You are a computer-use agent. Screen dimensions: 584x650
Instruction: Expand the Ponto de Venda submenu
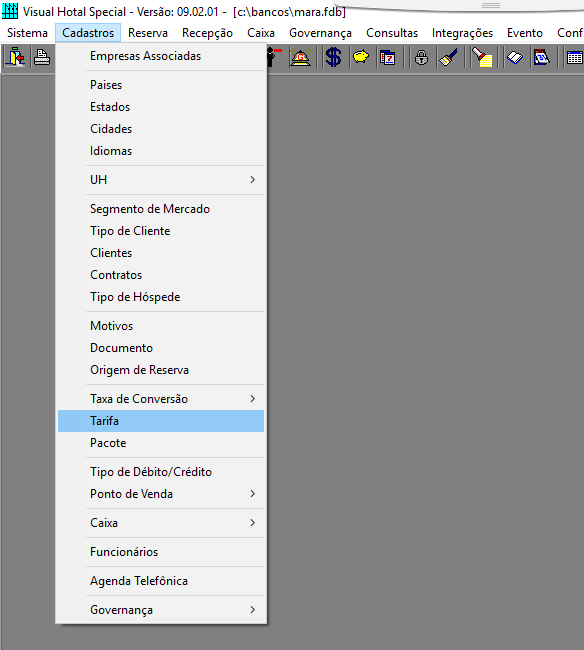pos(161,494)
